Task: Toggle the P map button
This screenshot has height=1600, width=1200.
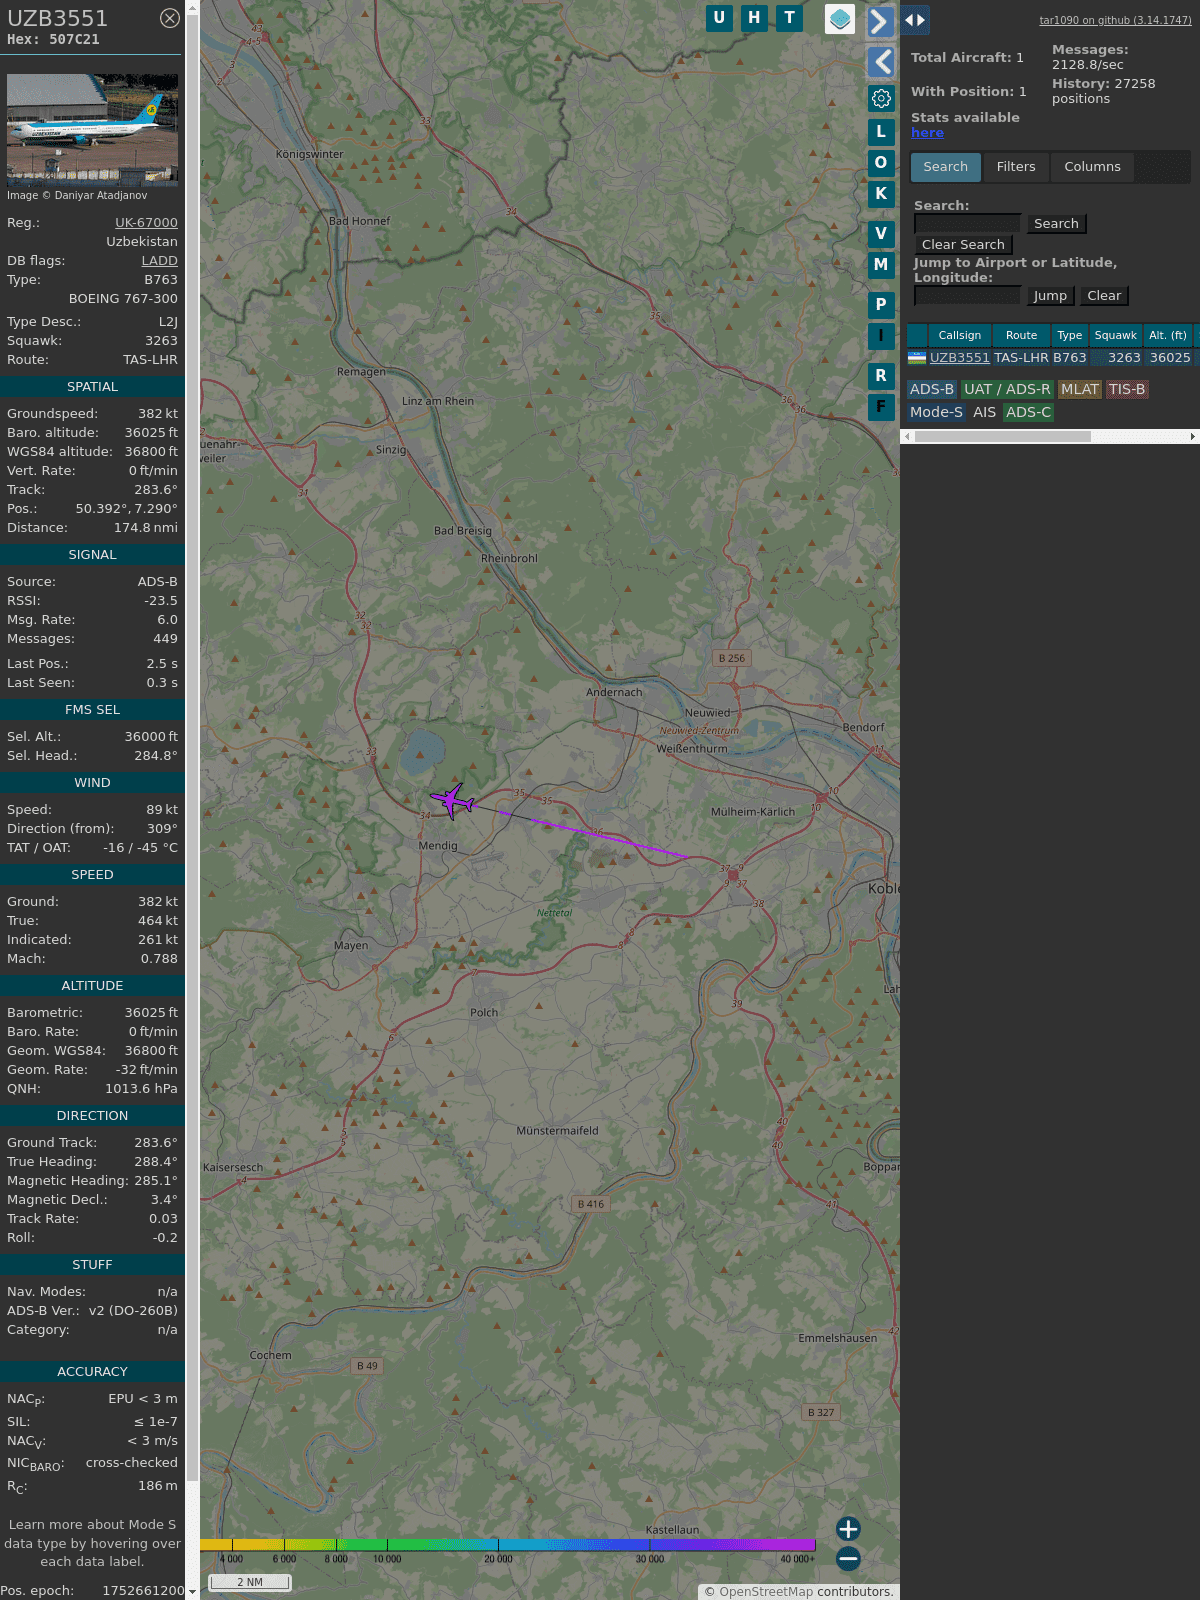Action: pos(881,304)
